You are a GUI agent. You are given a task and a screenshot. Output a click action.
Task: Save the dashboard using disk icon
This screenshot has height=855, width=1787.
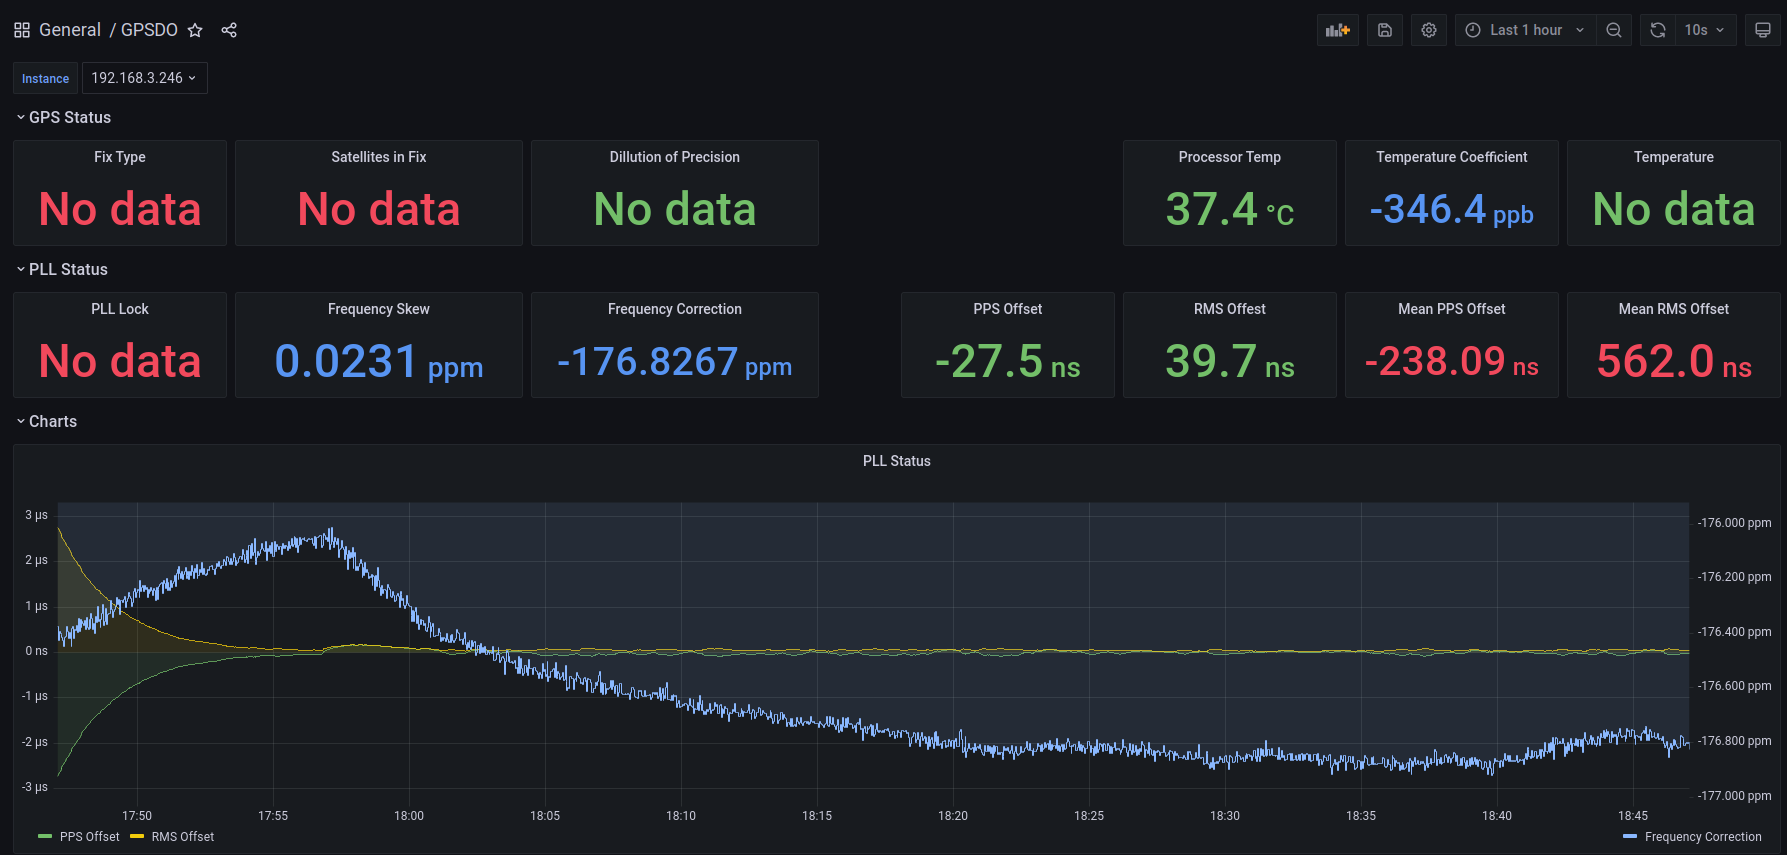coord(1385,30)
